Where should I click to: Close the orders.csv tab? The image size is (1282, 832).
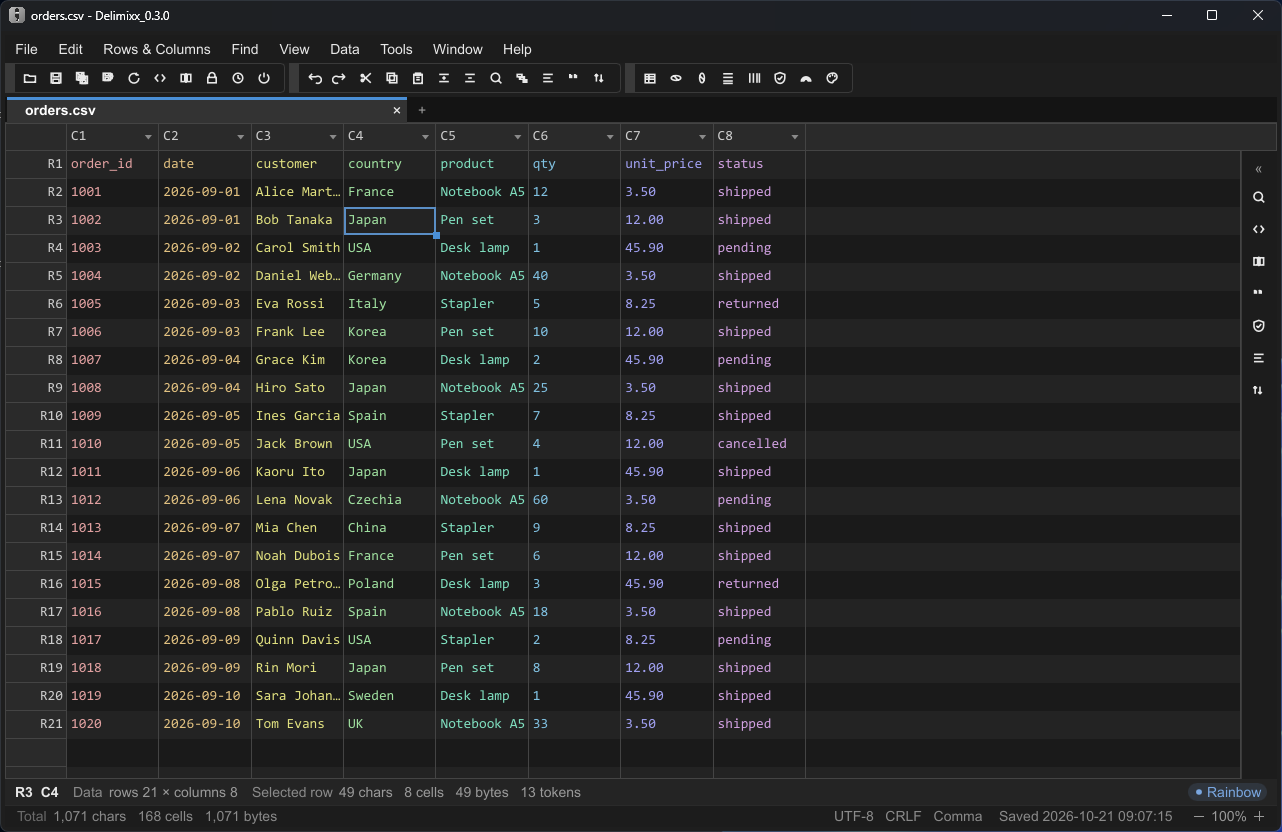(x=397, y=110)
